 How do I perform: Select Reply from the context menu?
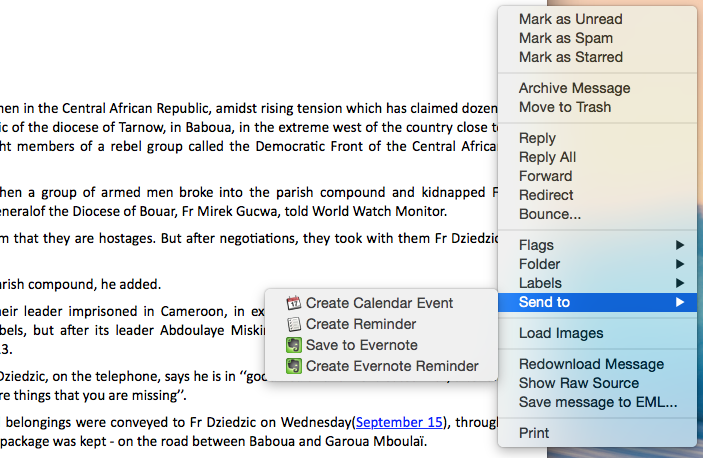tap(597, 138)
